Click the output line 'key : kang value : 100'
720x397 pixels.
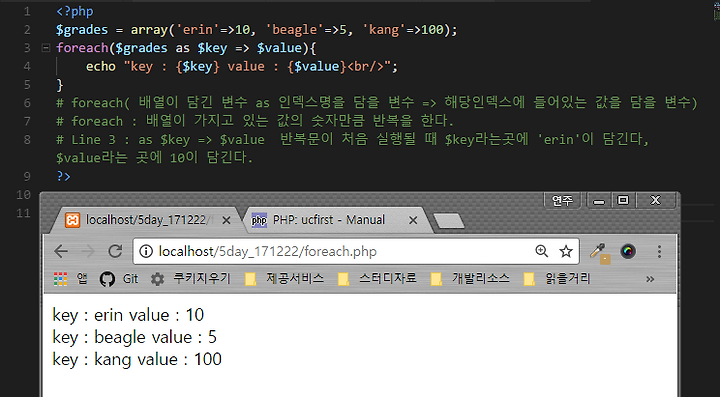click(137, 359)
